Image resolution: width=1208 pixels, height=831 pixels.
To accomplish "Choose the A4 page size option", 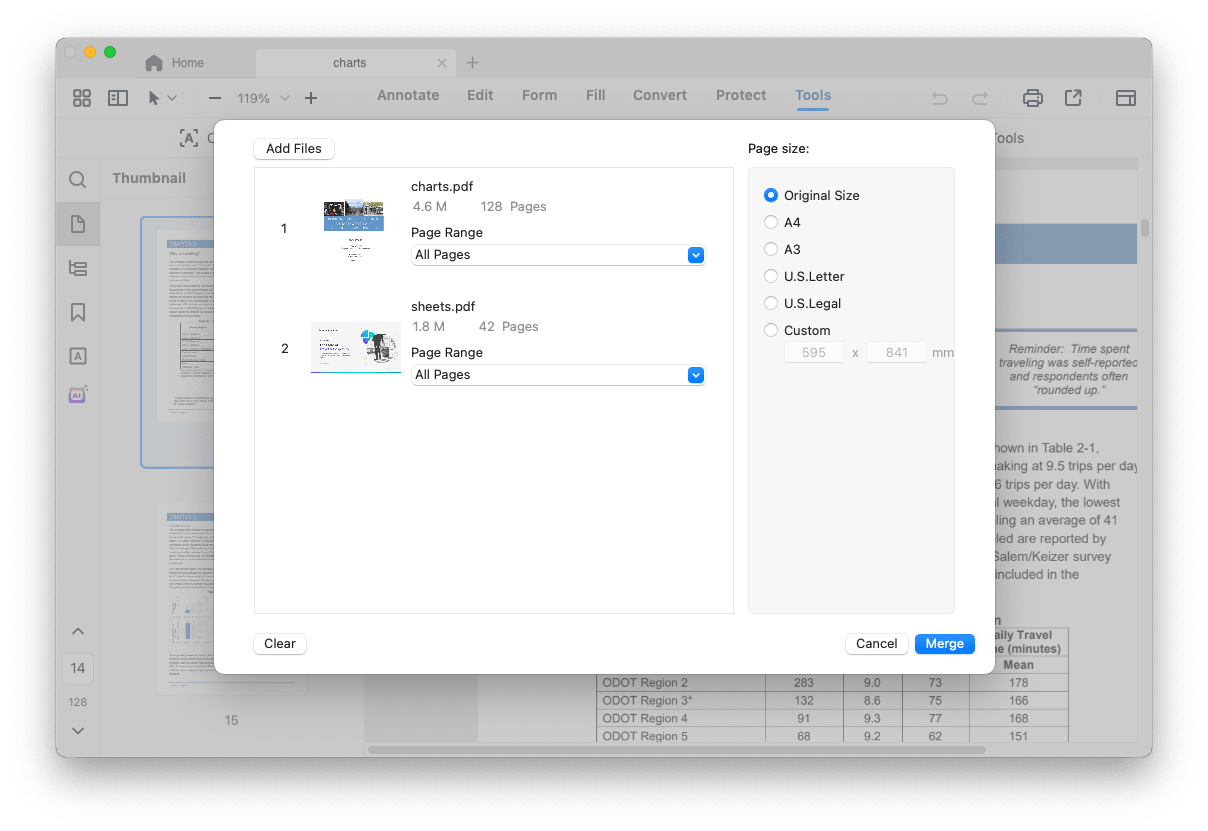I will click(x=770, y=222).
